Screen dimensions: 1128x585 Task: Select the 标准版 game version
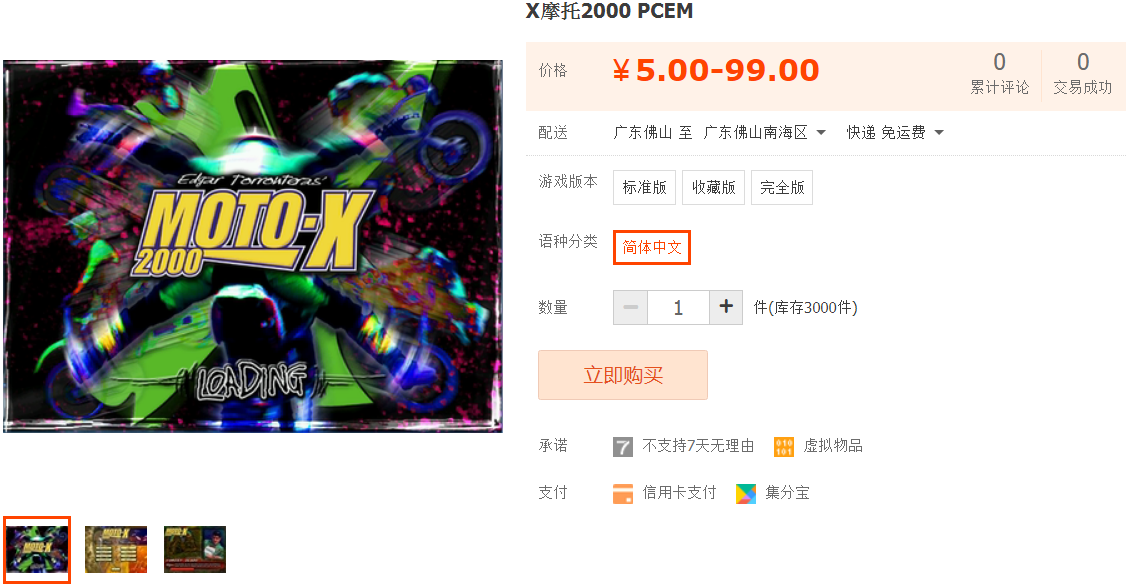645,187
